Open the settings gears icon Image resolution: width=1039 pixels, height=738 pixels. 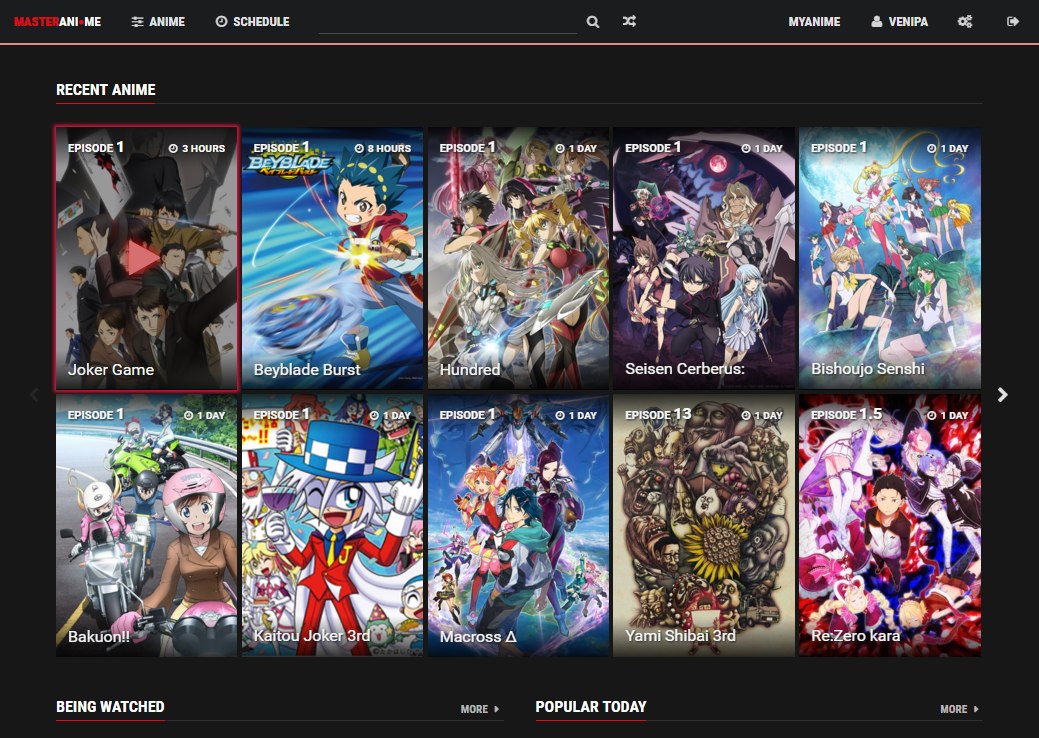coord(965,22)
